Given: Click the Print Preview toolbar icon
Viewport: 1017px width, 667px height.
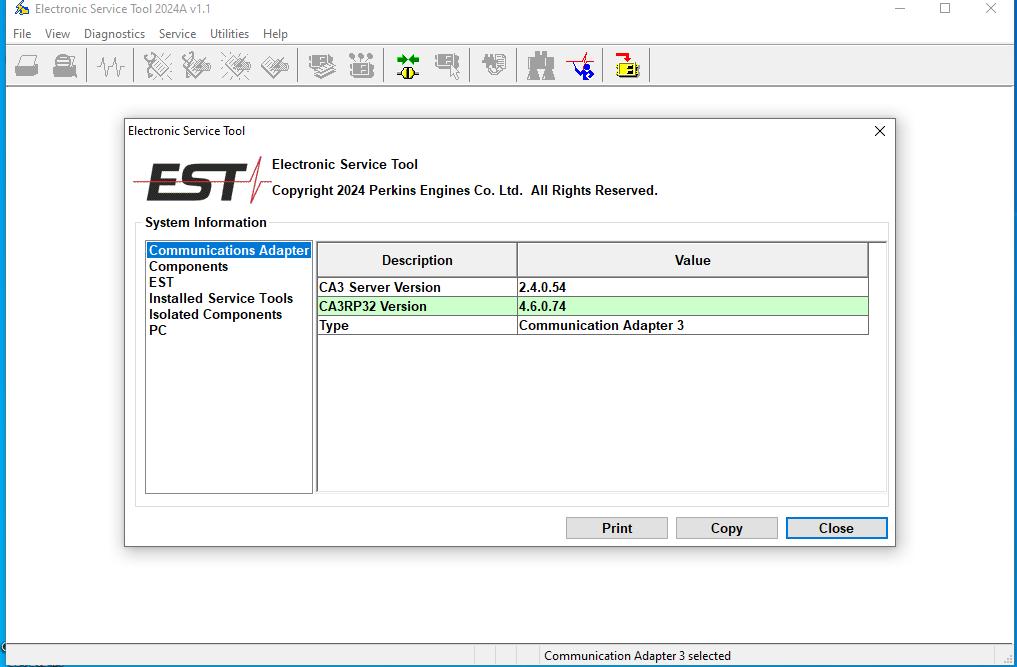Looking at the screenshot, I should point(65,66).
